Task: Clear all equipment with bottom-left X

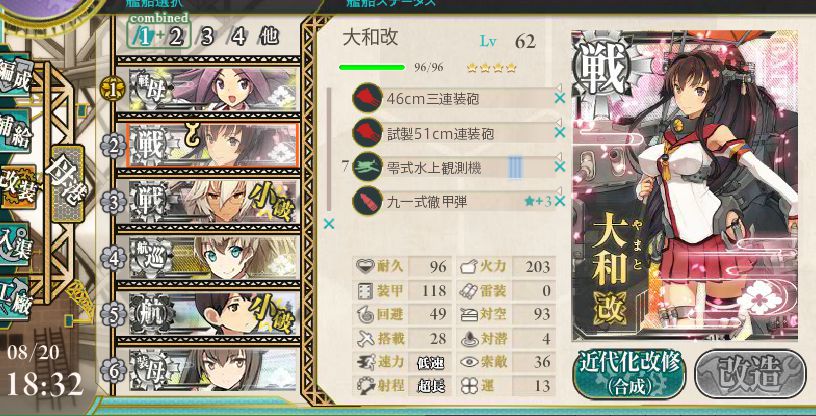Action: (329, 224)
